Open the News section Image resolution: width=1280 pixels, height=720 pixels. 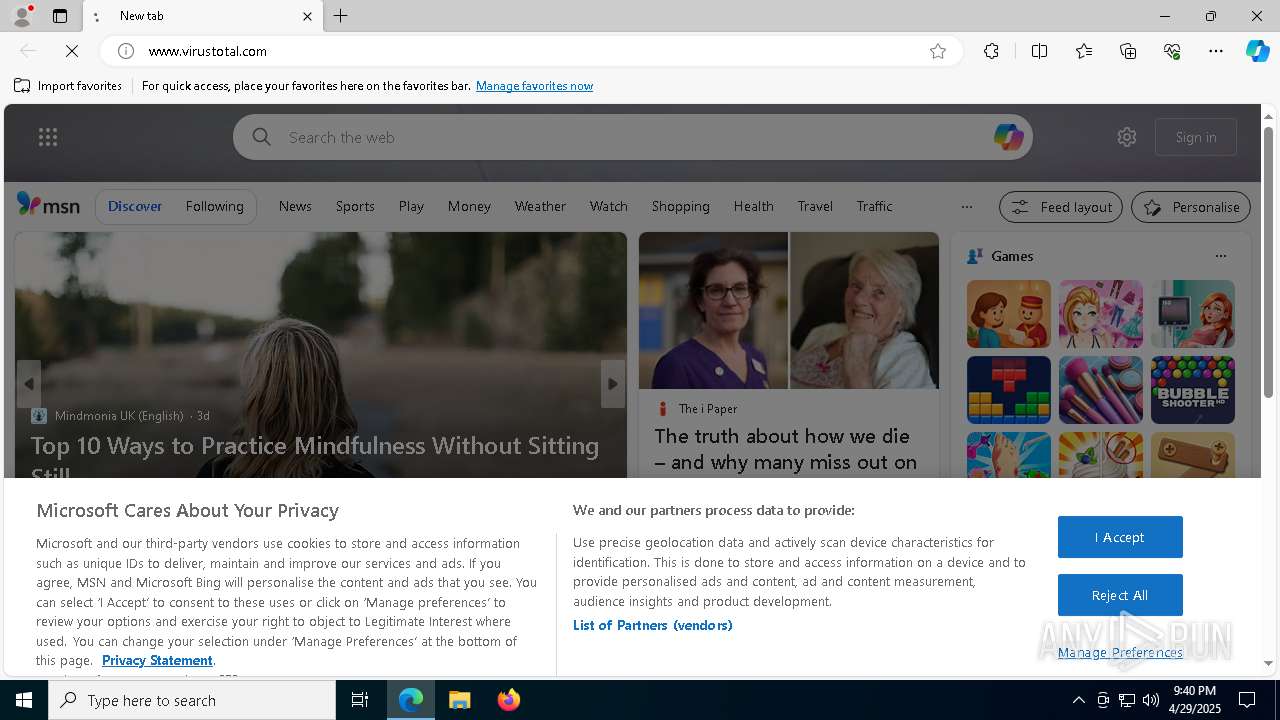point(295,206)
